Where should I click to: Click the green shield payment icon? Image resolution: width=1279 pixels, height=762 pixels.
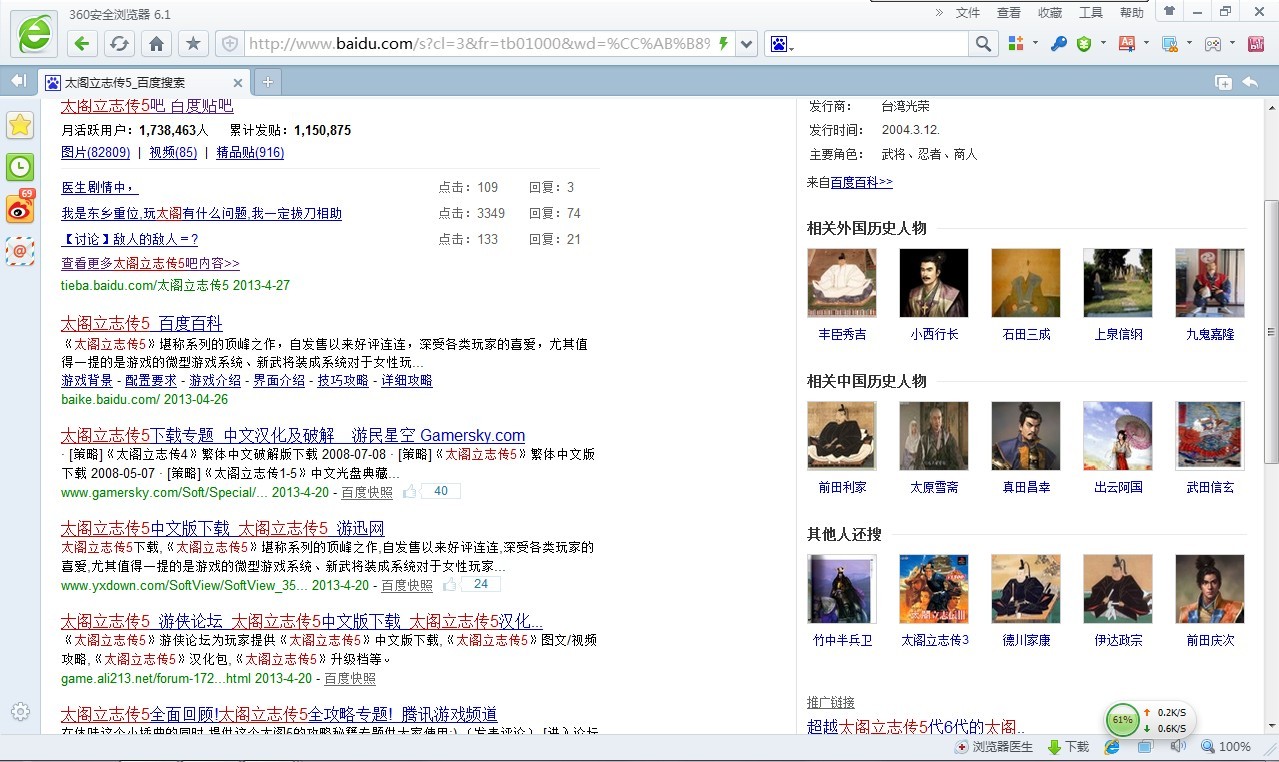[x=1084, y=44]
